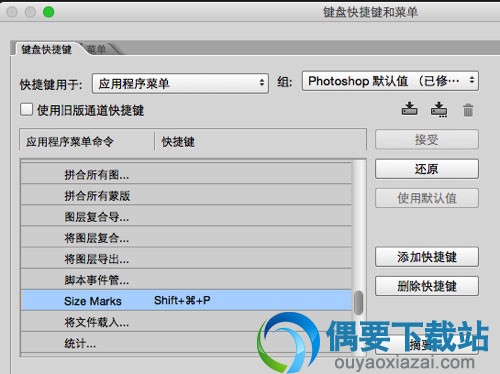Select the 脚本事件管... row
Image resolution: width=500 pixels, height=374 pixels.
[x=186, y=280]
